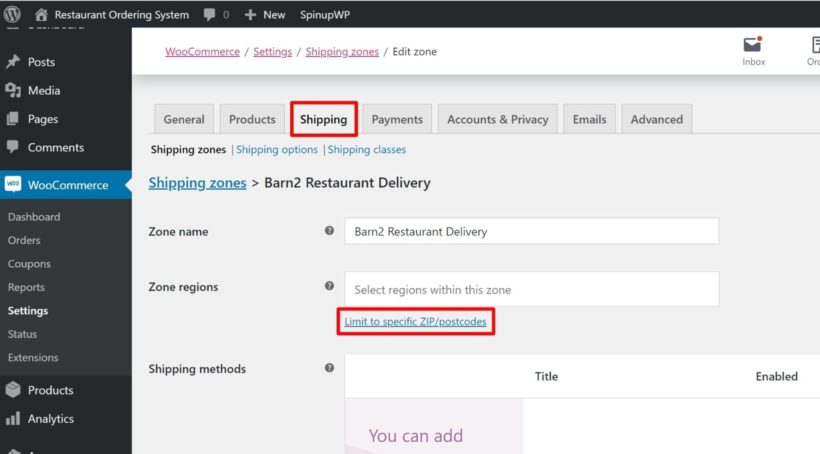Image resolution: width=820 pixels, height=454 pixels.
Task: Show help tooltip for Shipping methods
Action: pyautogui.click(x=329, y=368)
